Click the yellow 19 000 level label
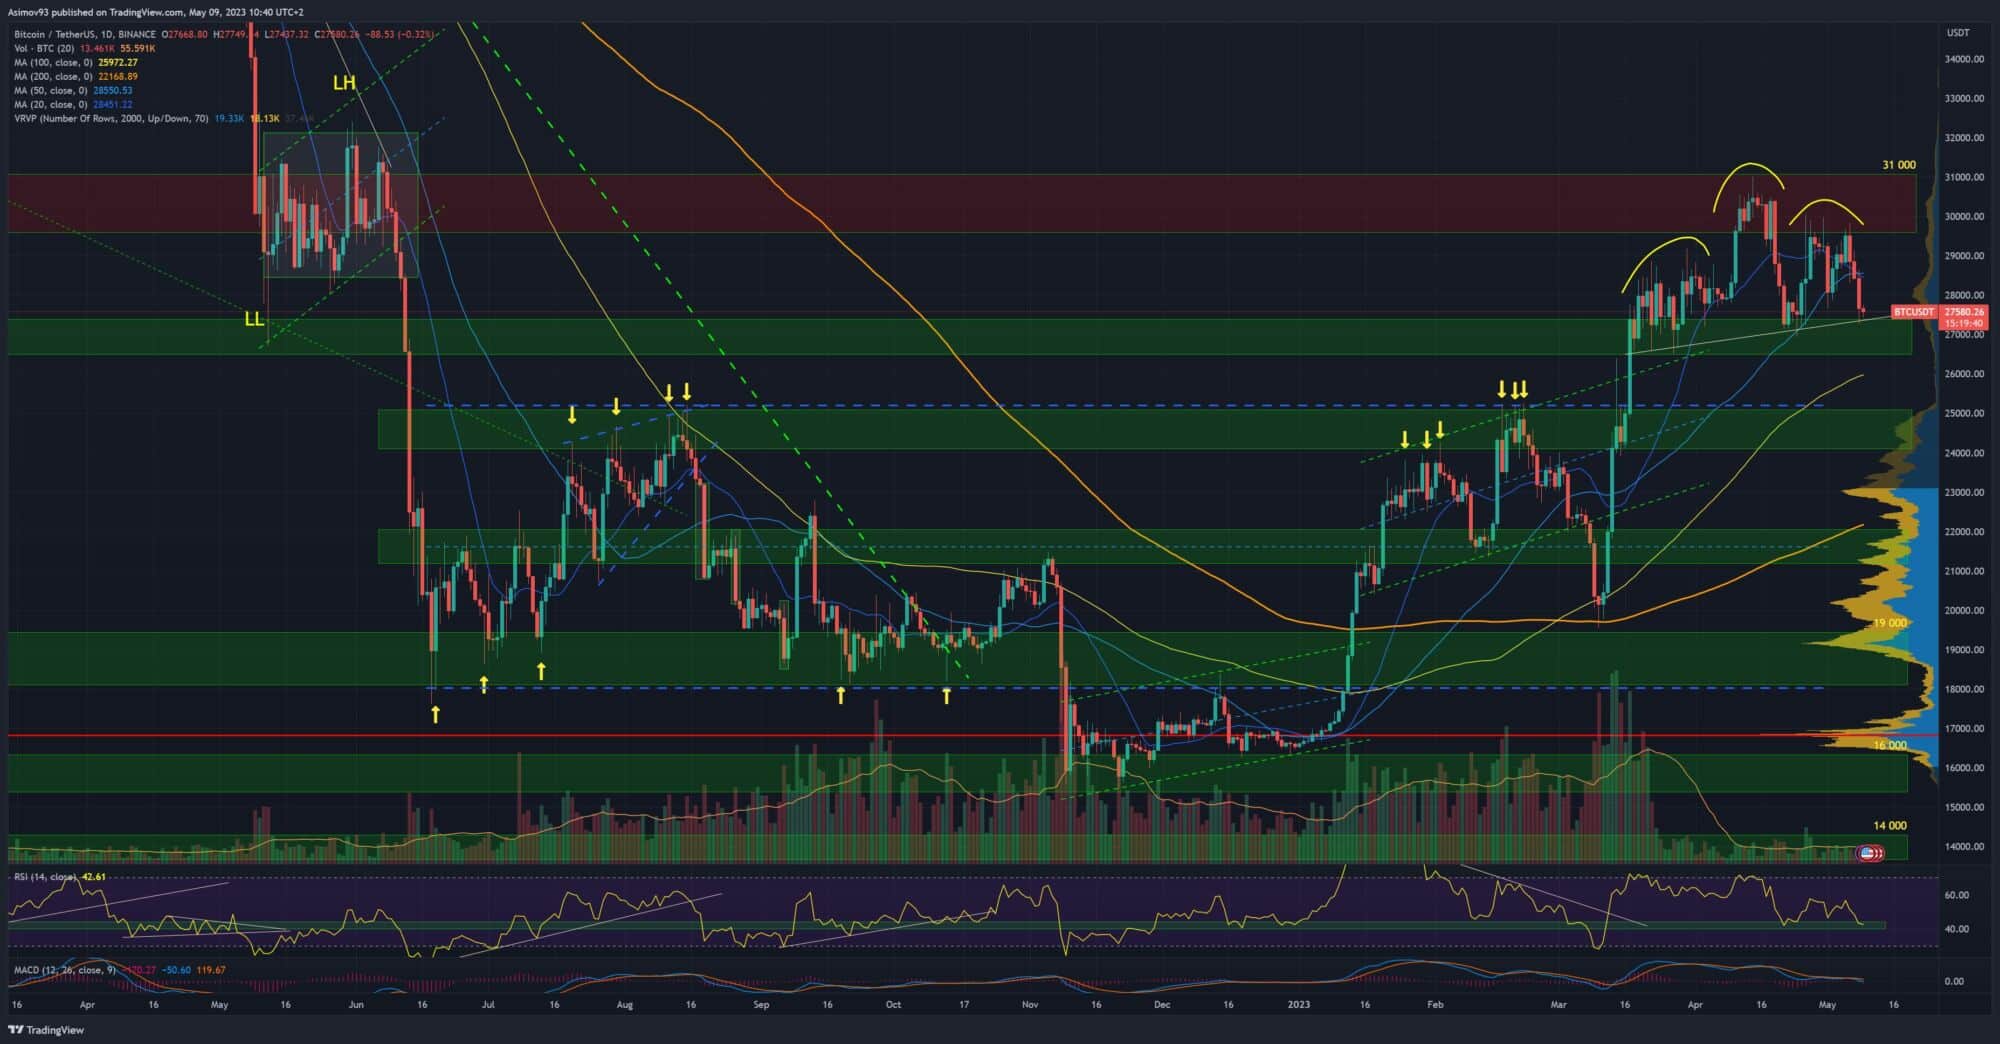 1890,623
